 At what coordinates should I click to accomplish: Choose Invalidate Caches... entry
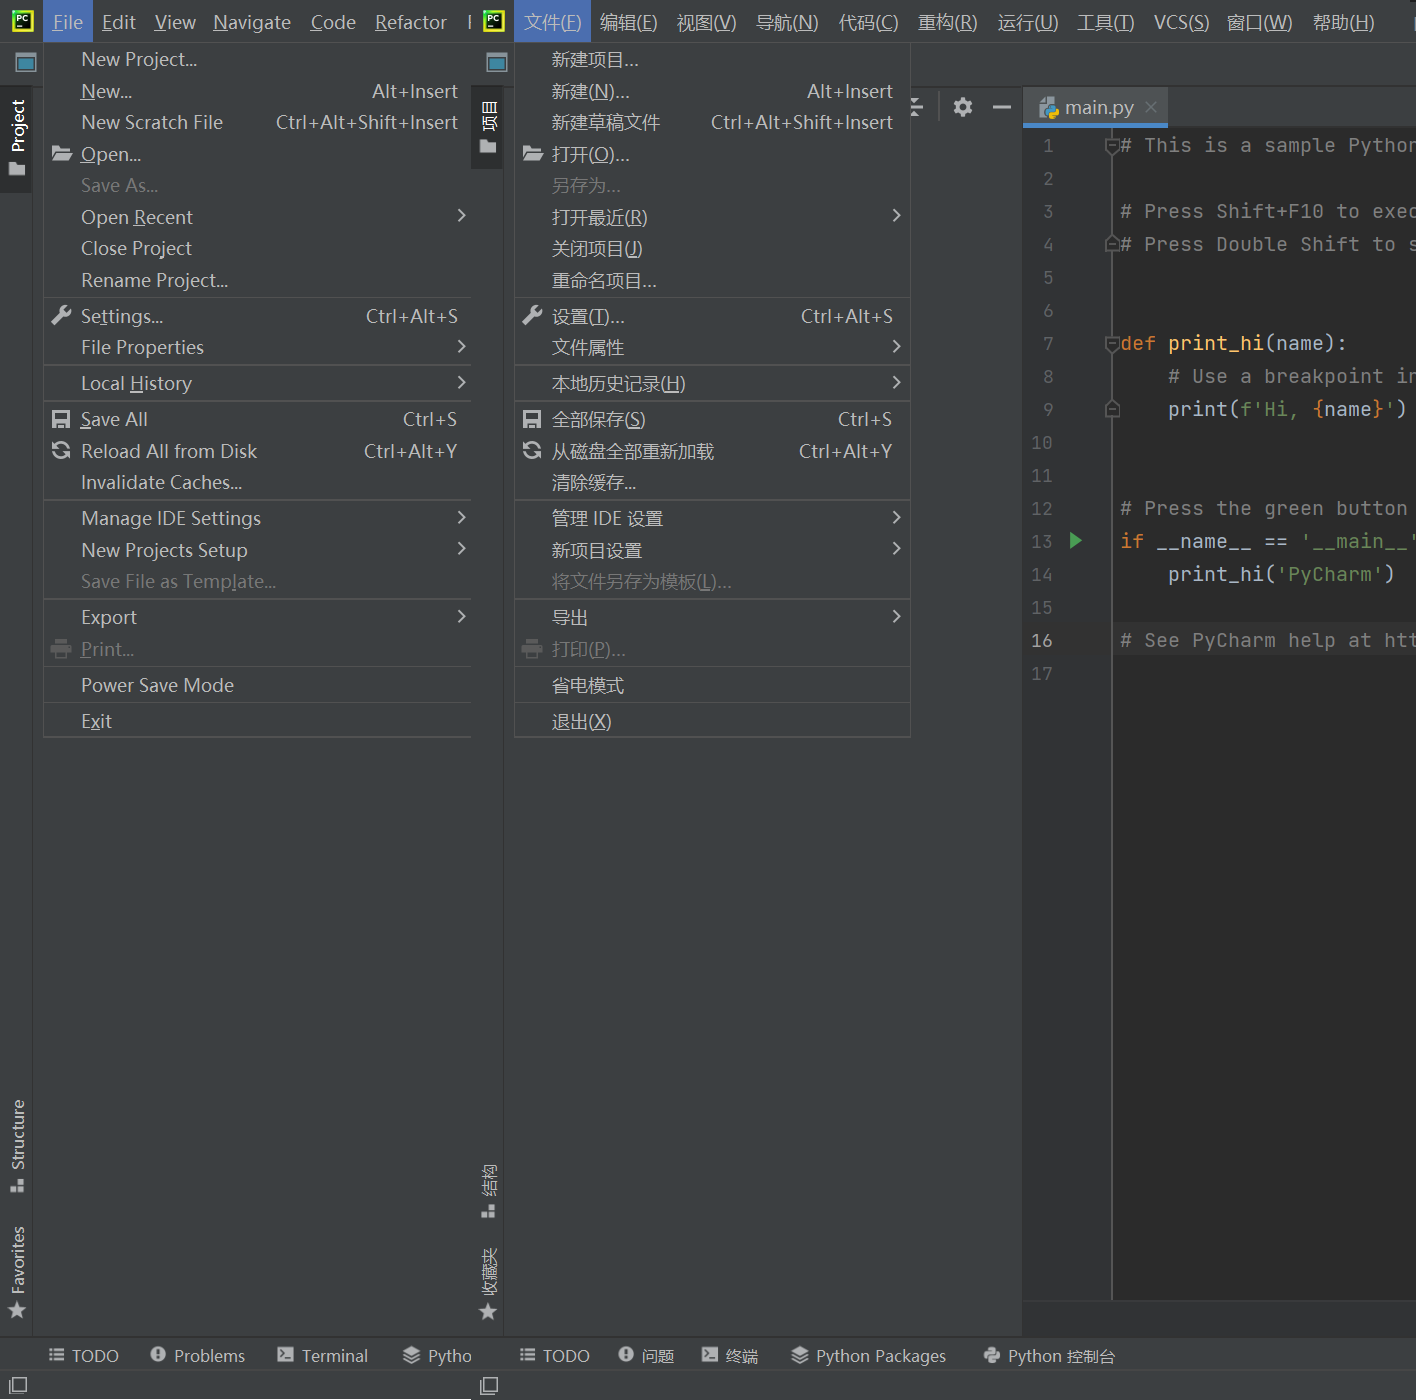tap(257, 482)
